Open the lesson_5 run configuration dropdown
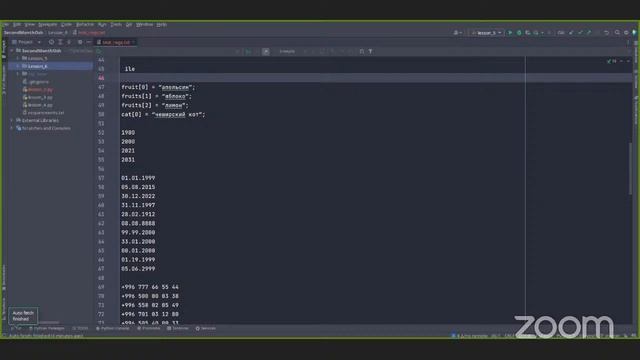Viewport: 640px width, 360px height. [487, 33]
